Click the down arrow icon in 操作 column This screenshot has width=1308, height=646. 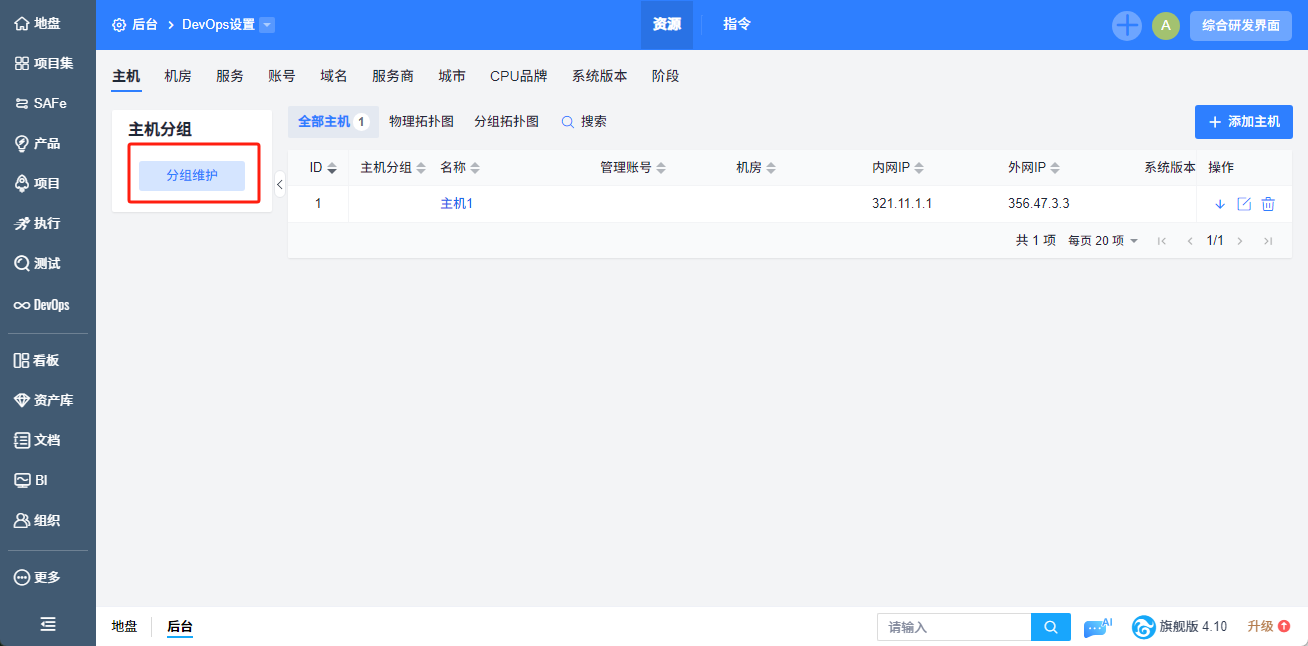(x=1220, y=204)
